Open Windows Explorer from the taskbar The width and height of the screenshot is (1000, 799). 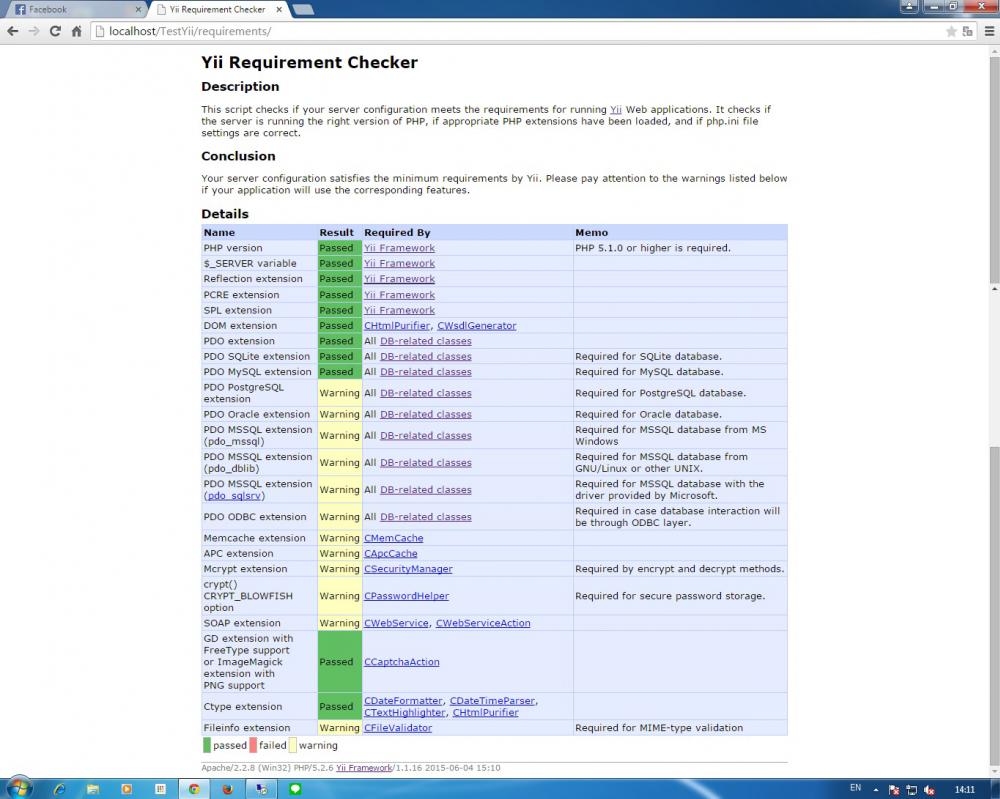tap(93, 789)
